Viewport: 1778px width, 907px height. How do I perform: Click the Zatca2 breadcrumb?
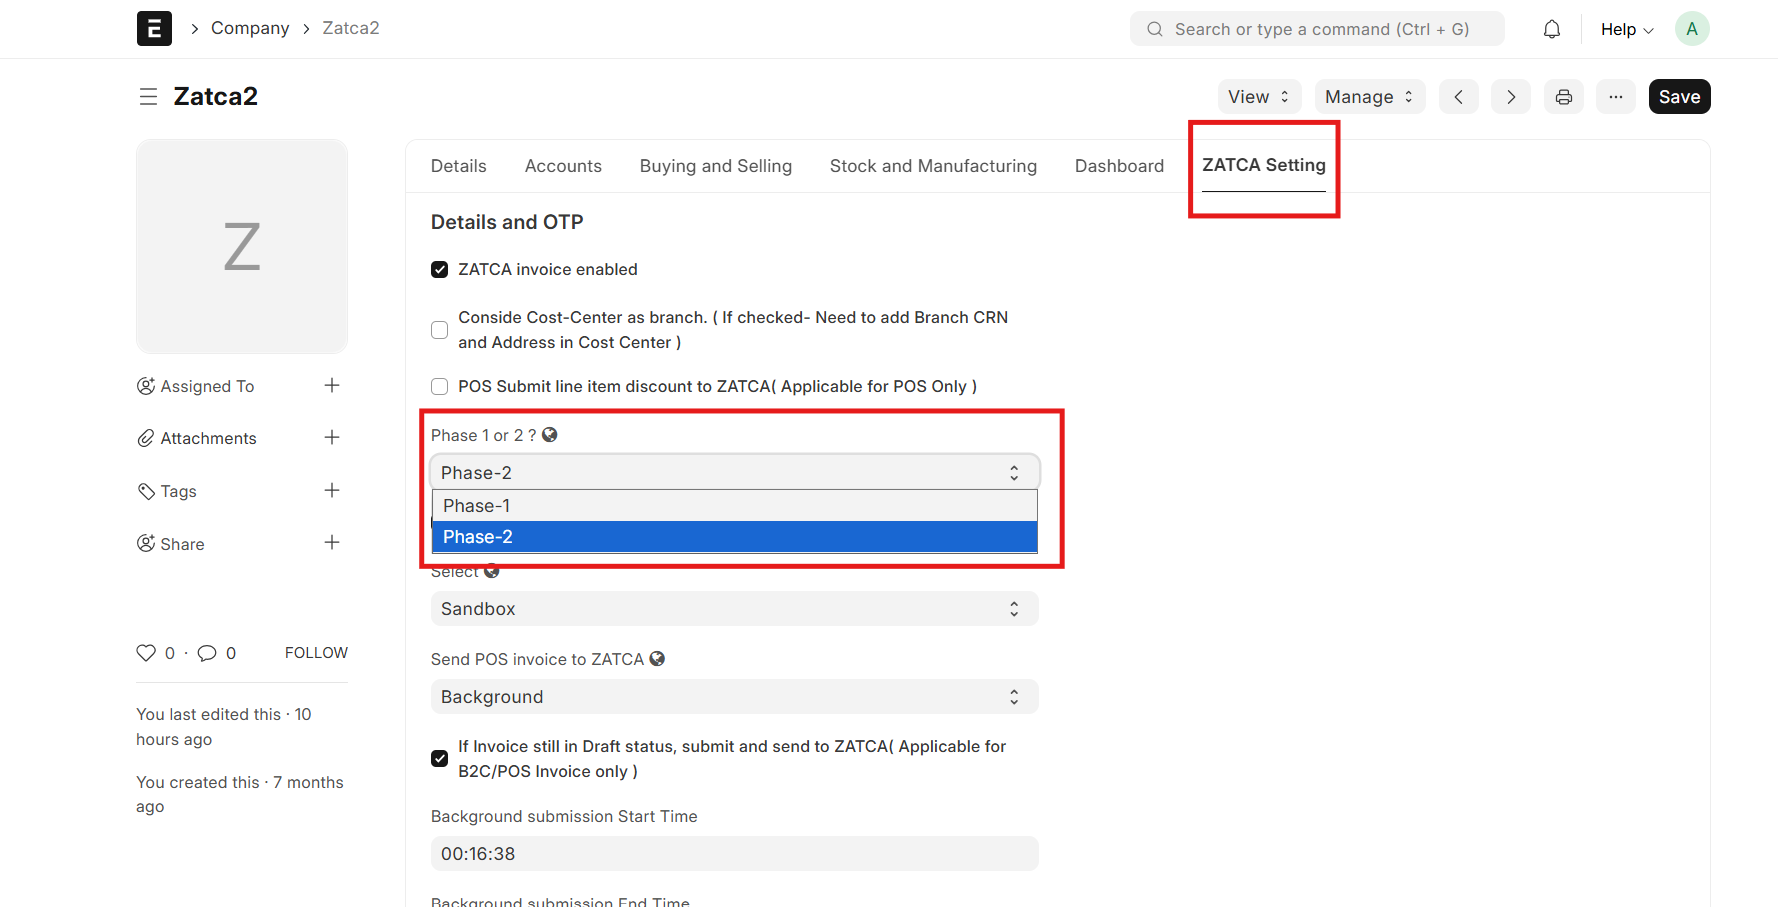(351, 28)
